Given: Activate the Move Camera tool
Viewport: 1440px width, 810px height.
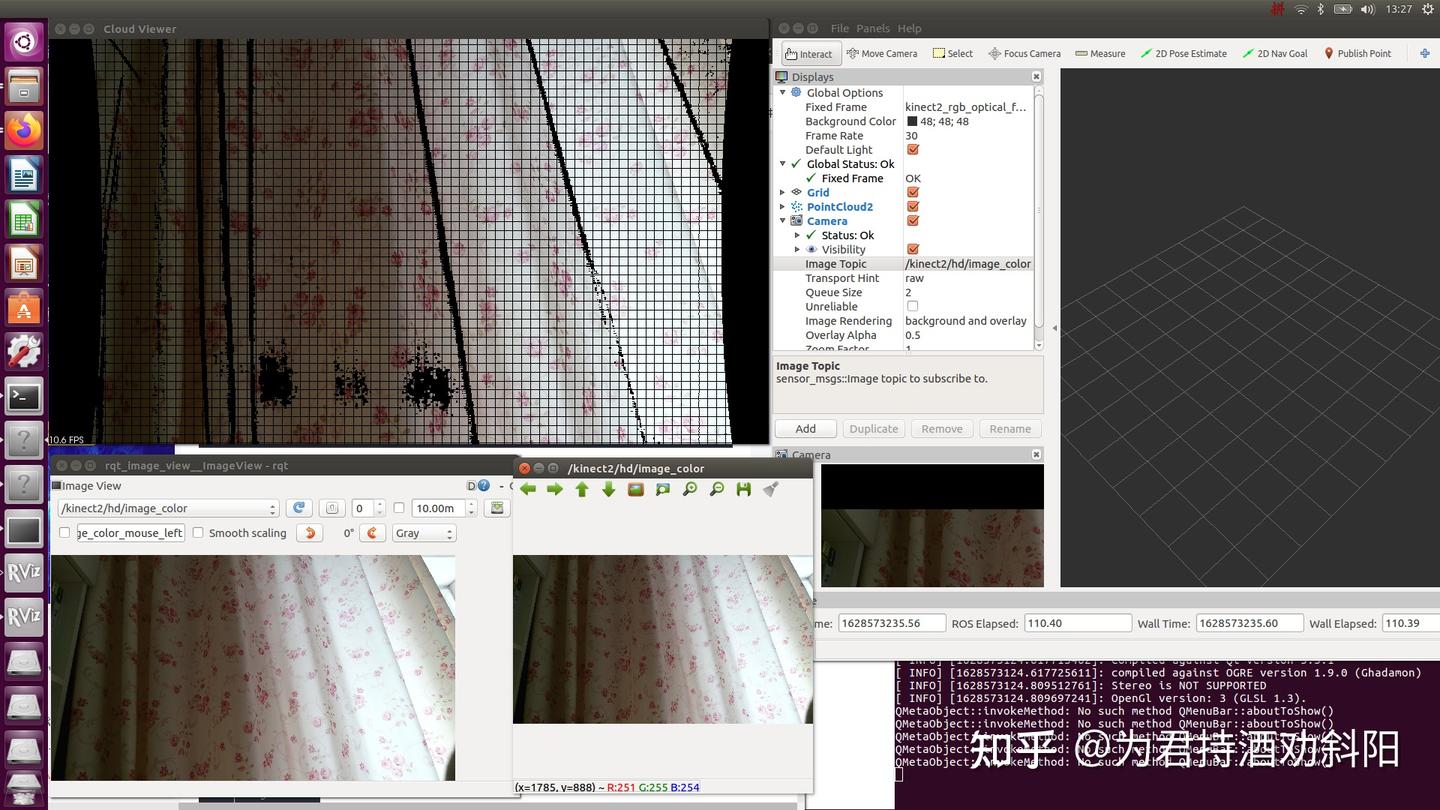Looking at the screenshot, I should click(882, 53).
